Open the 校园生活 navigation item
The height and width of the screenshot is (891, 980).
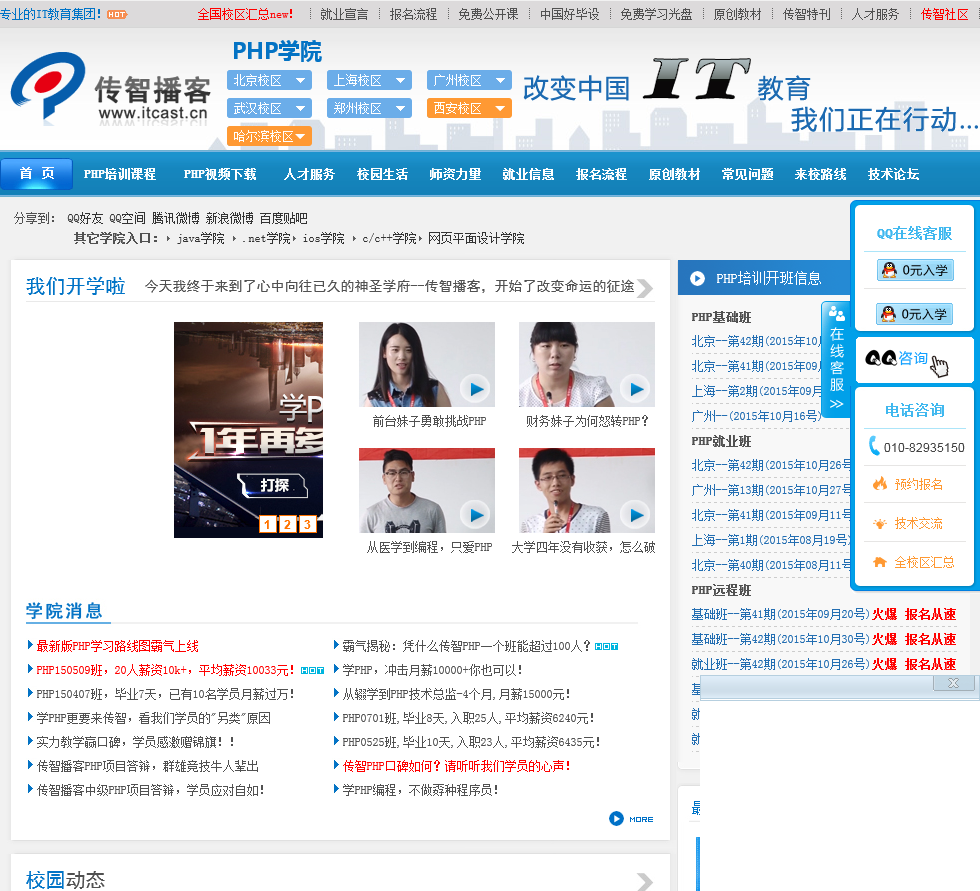382,174
